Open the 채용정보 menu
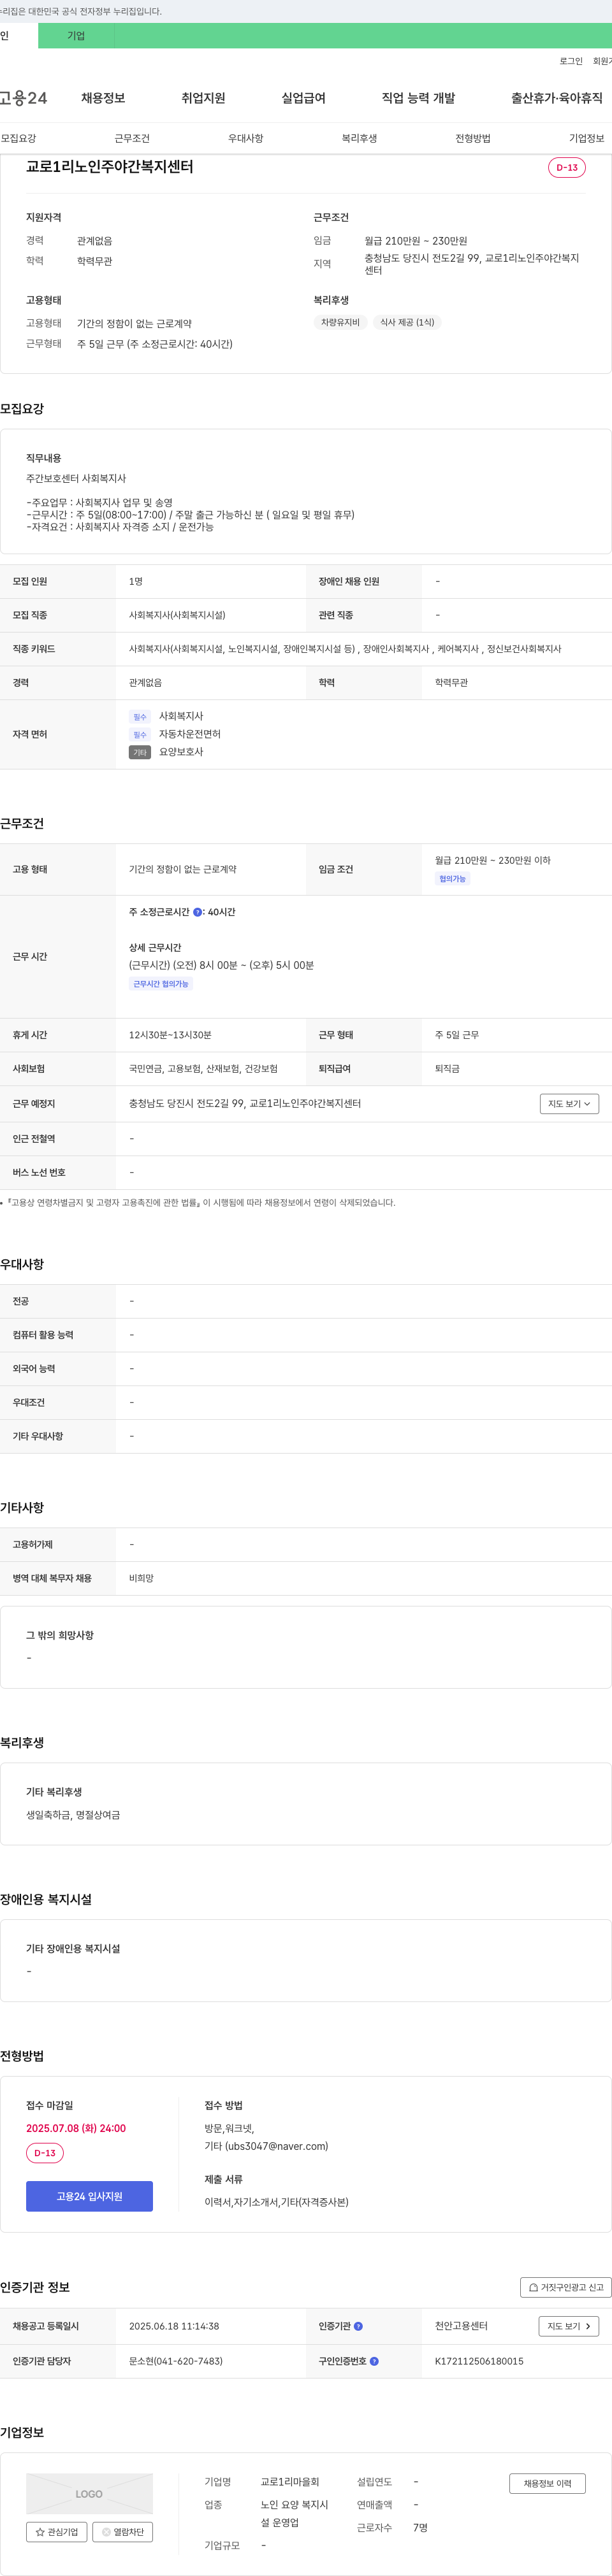The width and height of the screenshot is (612, 2576). tap(103, 98)
